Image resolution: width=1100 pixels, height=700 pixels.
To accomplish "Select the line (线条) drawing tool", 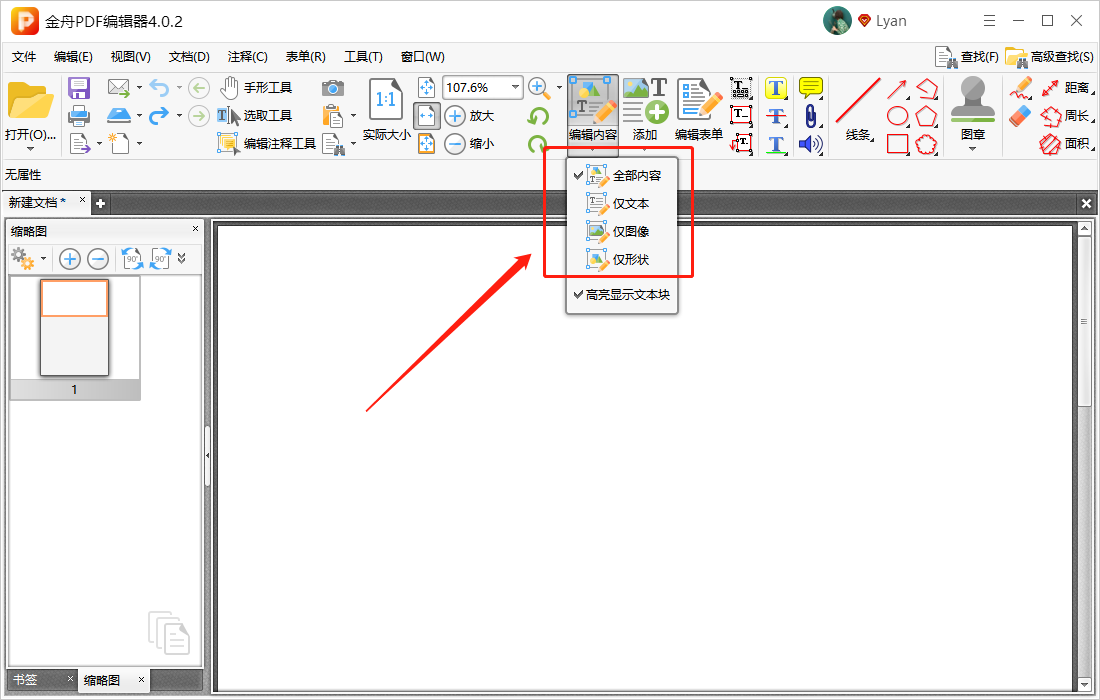I will 858,111.
